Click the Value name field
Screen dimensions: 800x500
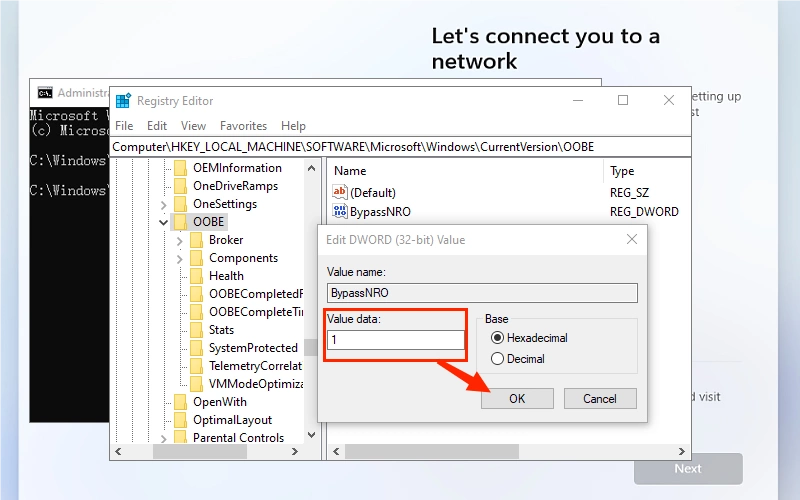(482, 293)
